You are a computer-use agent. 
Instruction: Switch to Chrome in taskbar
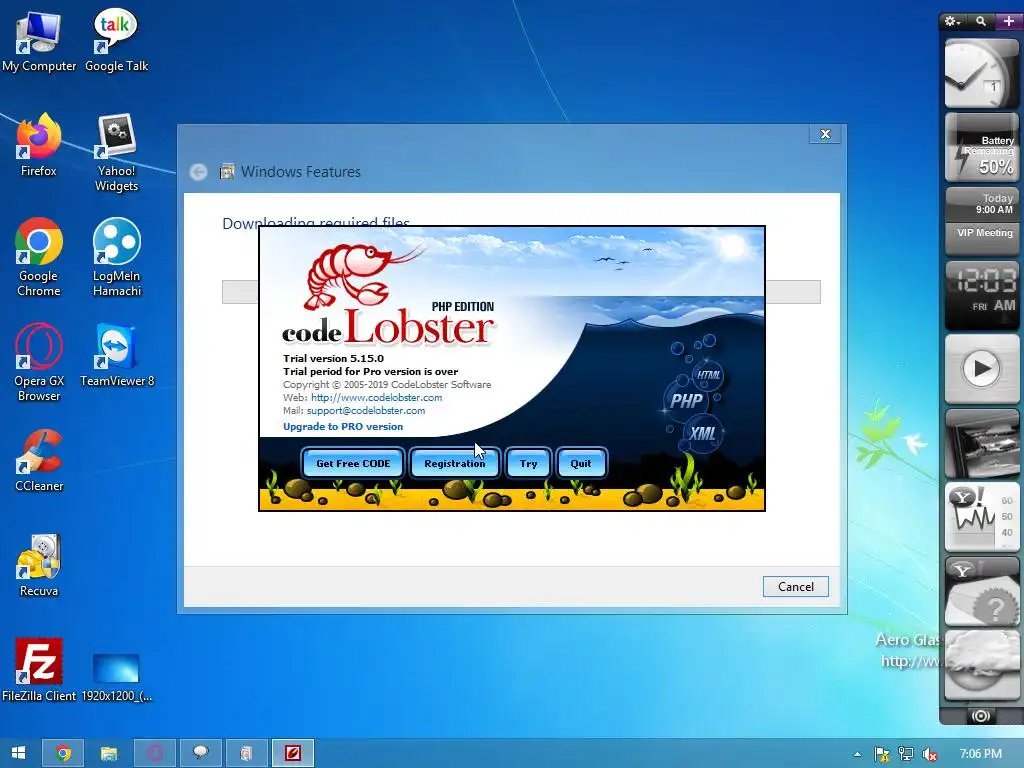click(63, 753)
